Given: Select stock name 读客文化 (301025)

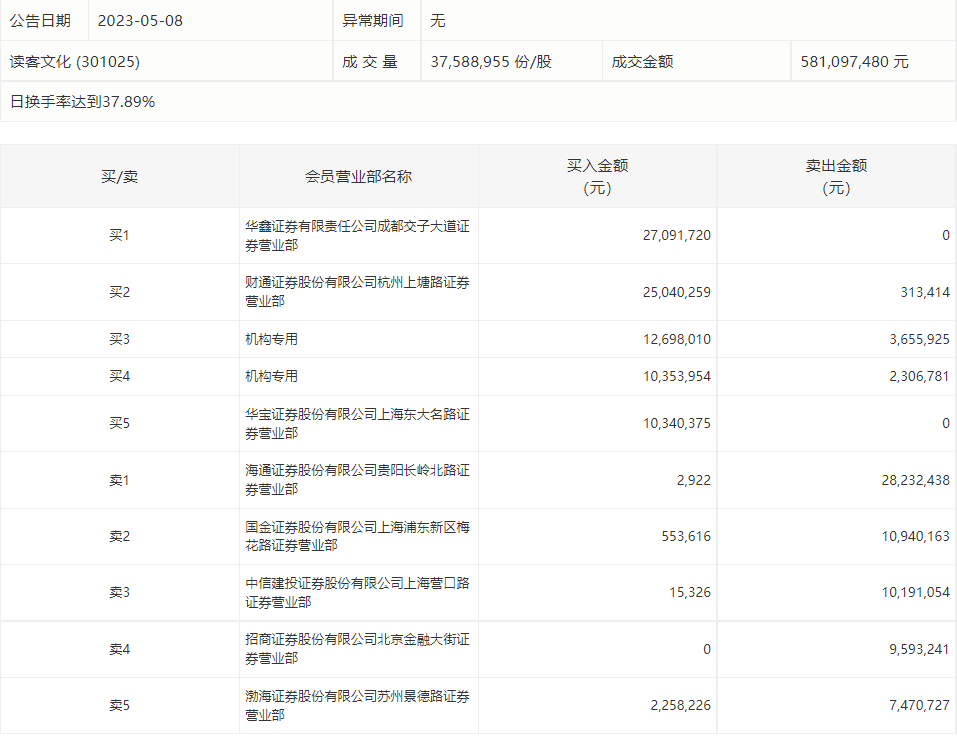Looking at the screenshot, I should (74, 62).
